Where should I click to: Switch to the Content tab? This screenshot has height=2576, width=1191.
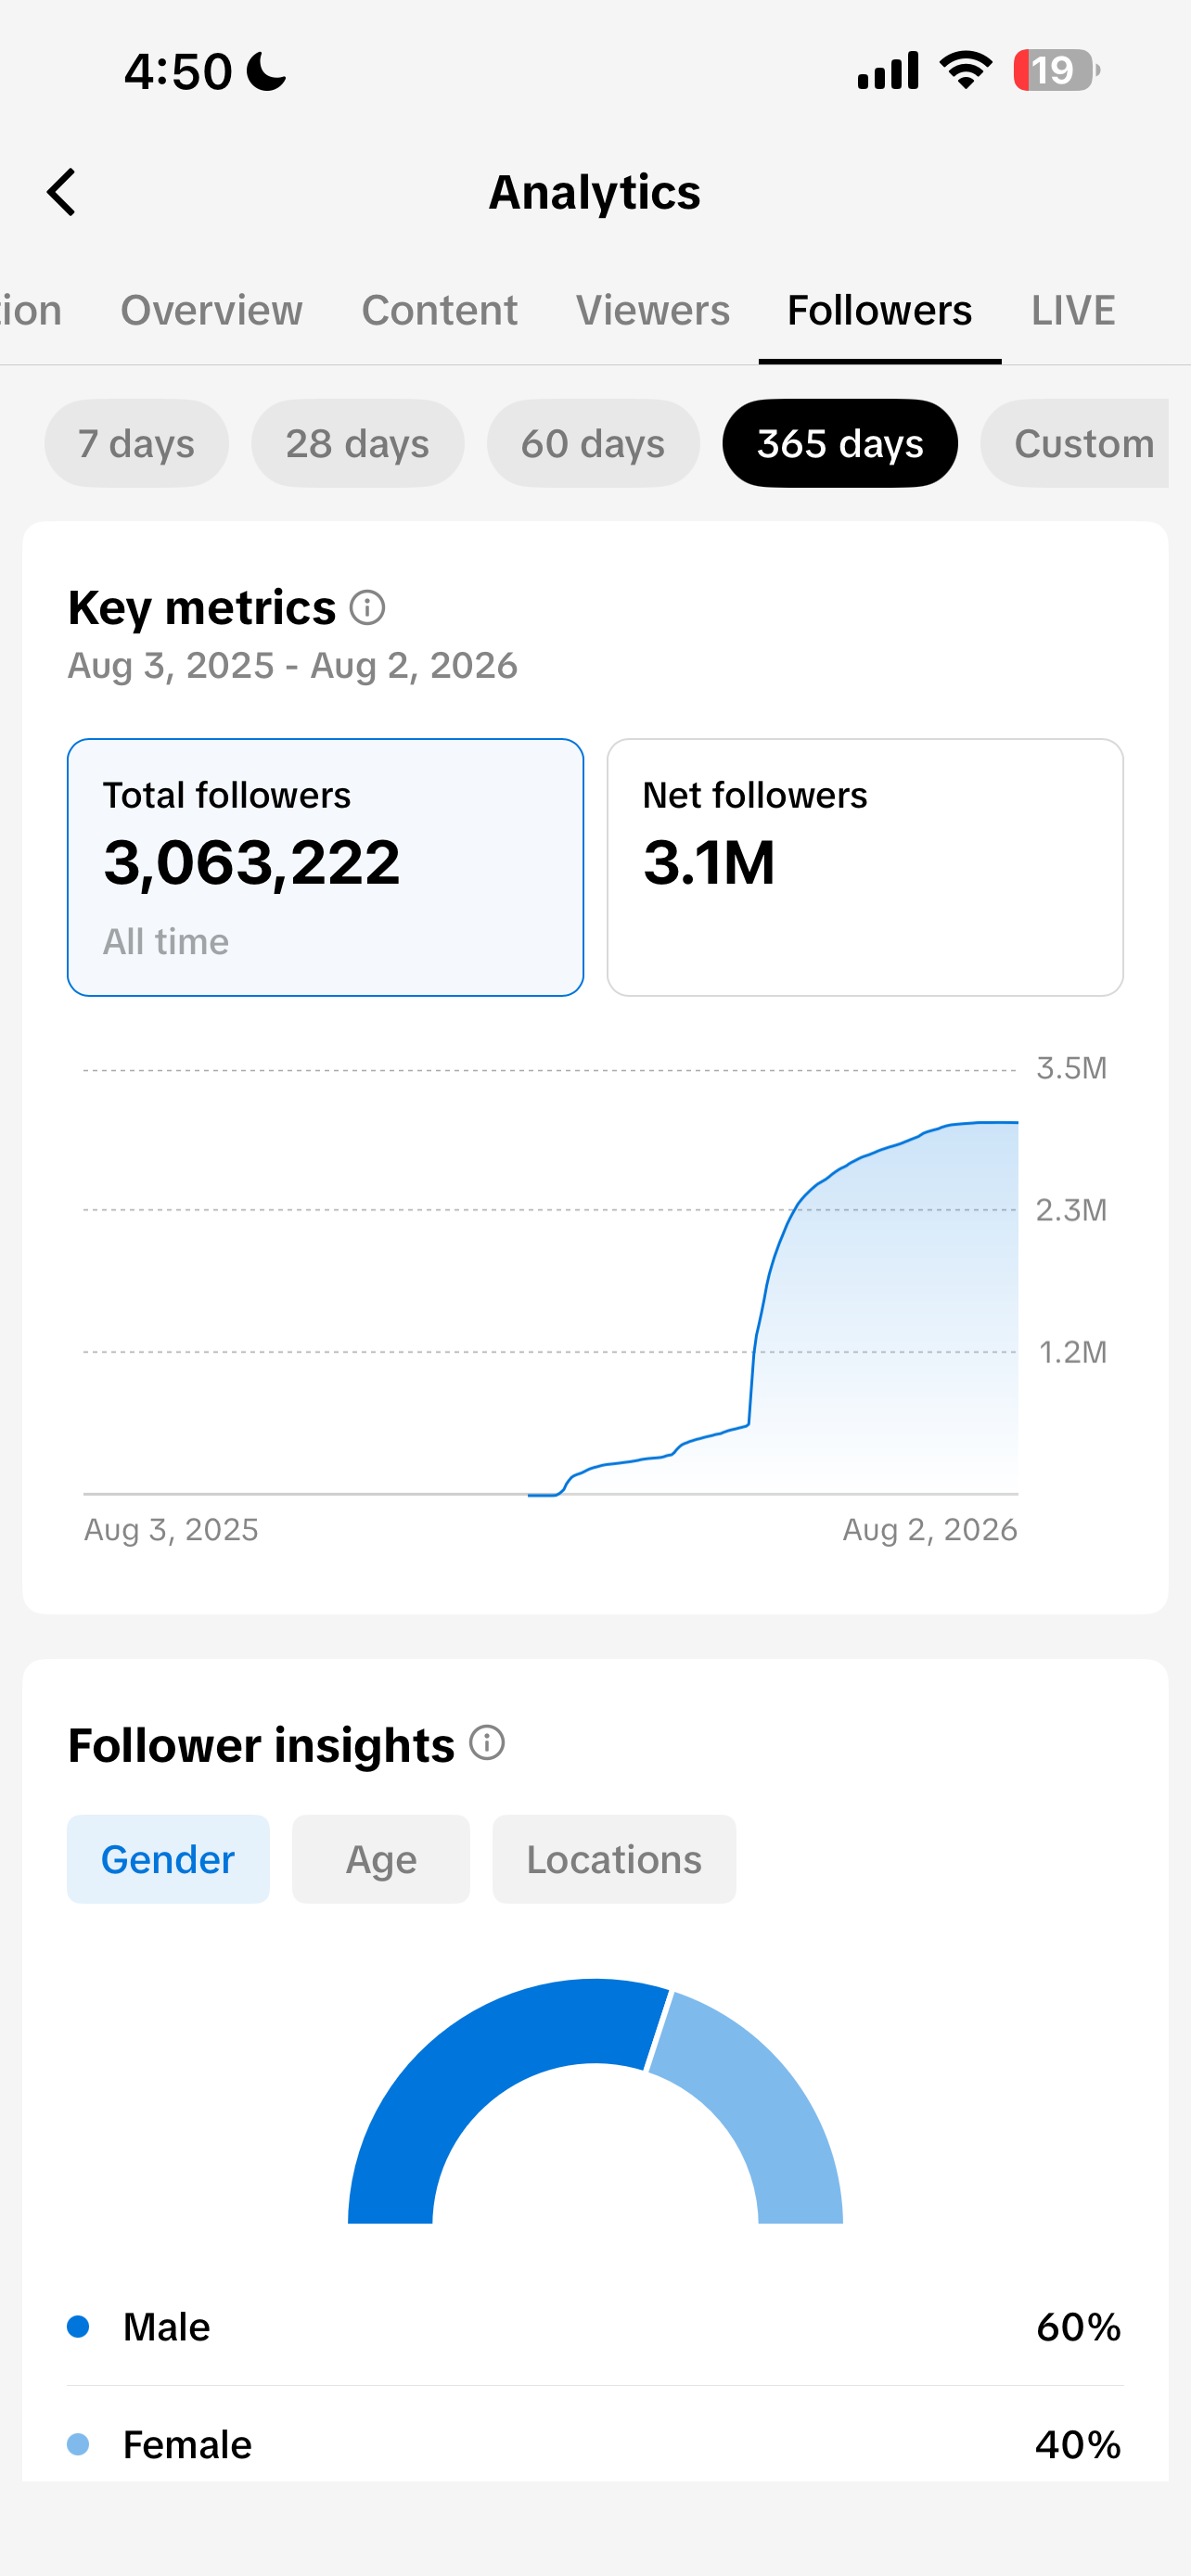[x=439, y=310]
